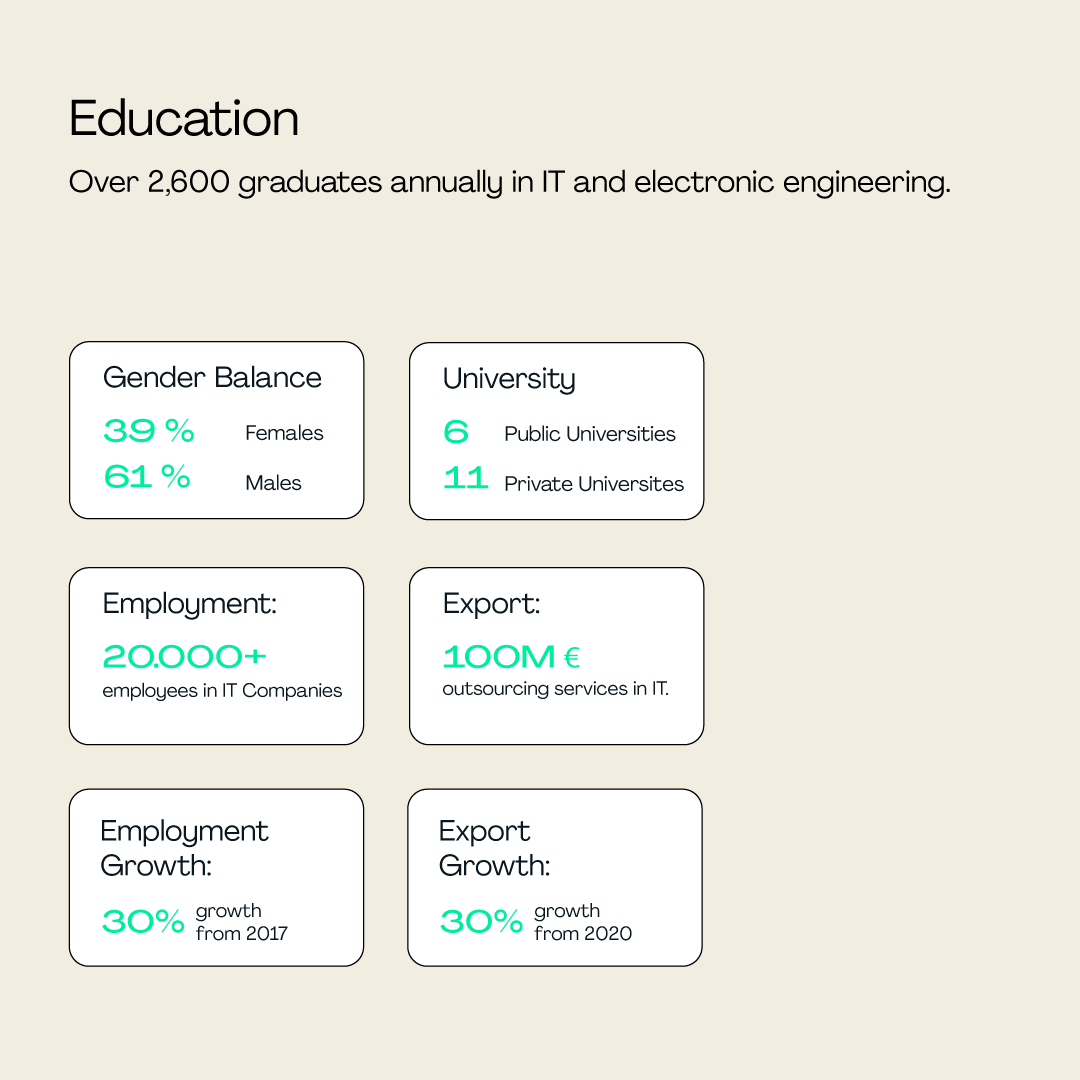
Task: Click growth from 2020 label
Action: [583, 922]
